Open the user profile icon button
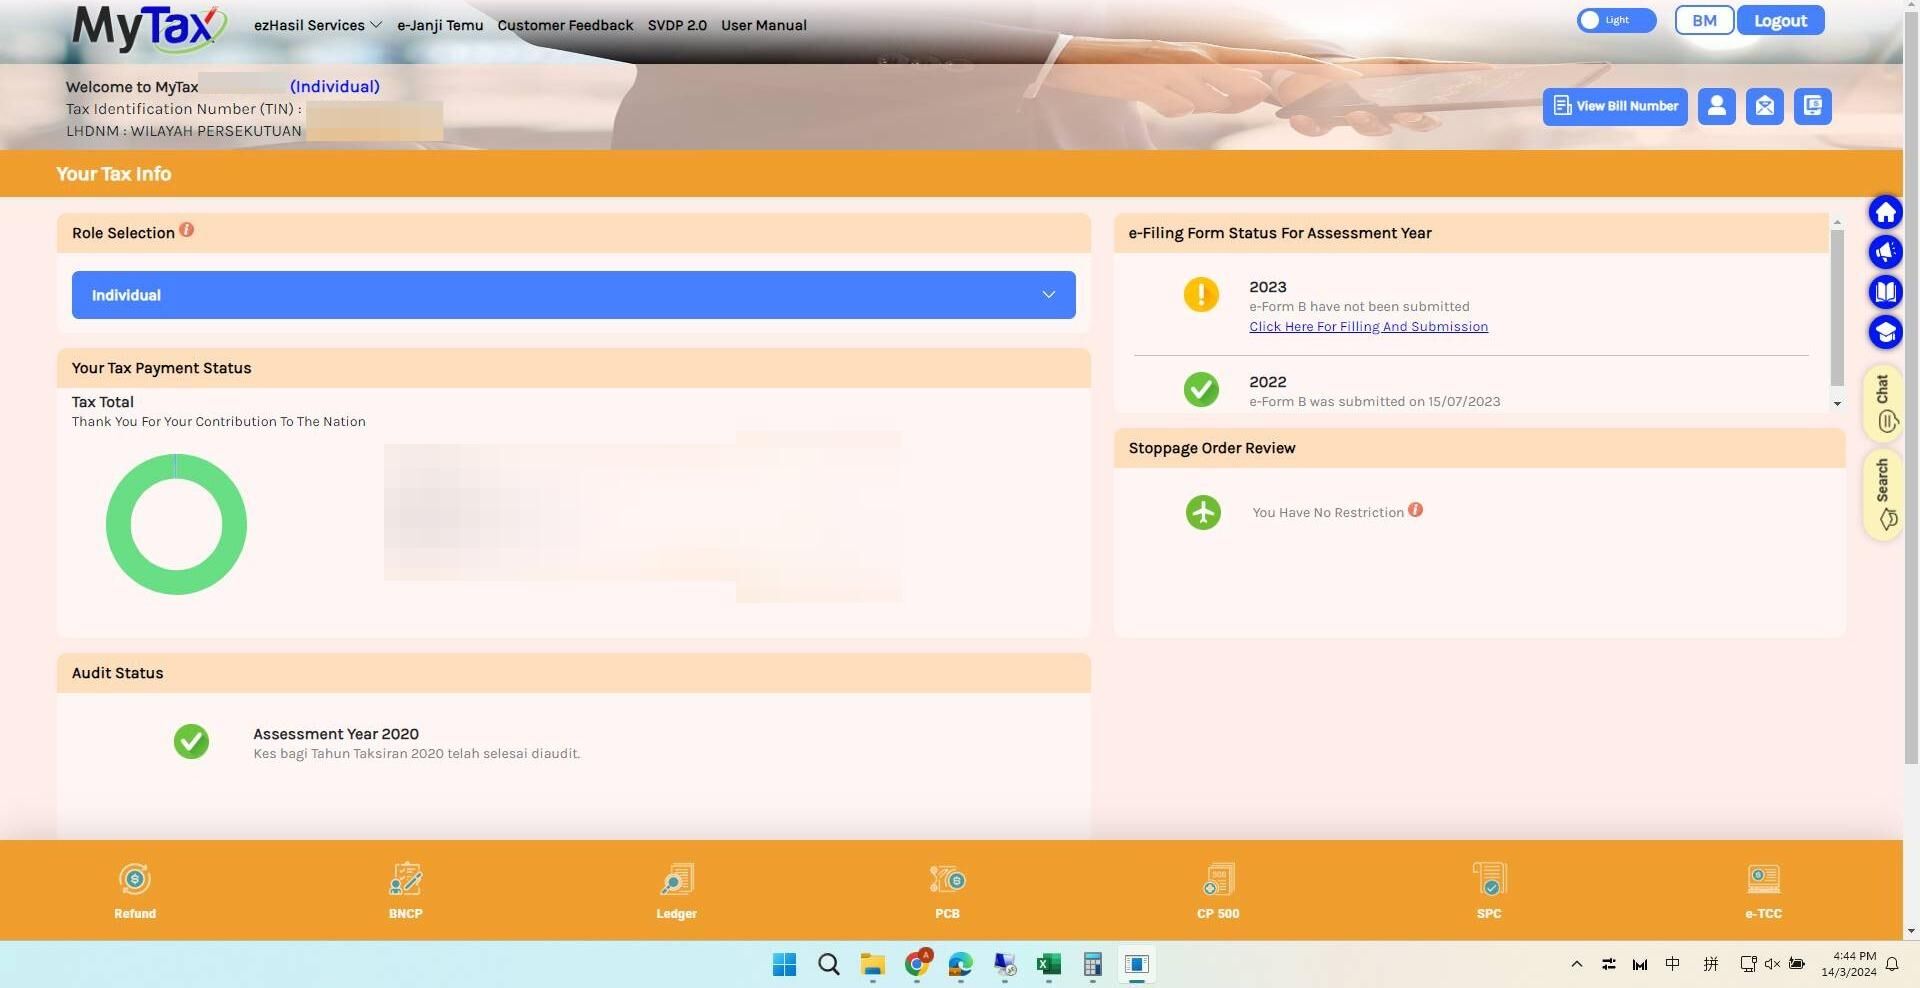The height and width of the screenshot is (988, 1920). tap(1716, 106)
